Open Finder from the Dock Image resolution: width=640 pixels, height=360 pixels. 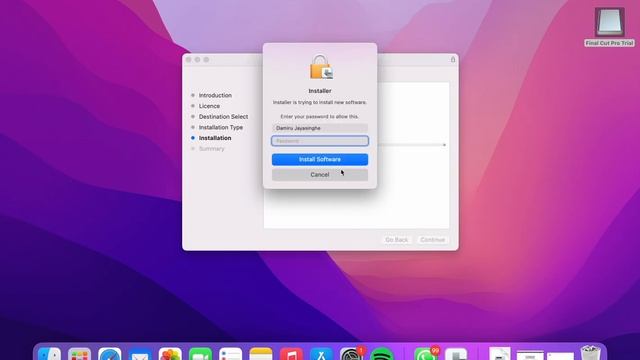pos(49,354)
